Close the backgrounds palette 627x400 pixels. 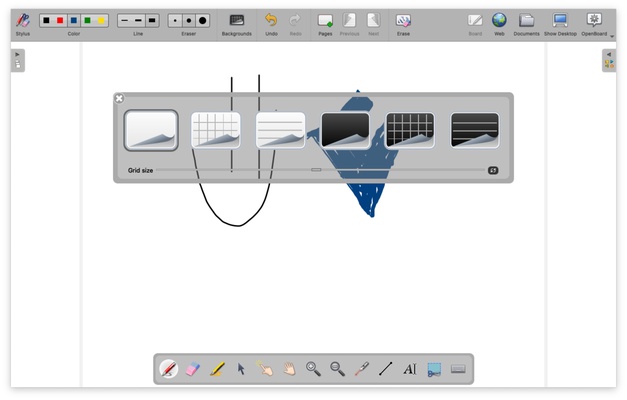point(119,98)
